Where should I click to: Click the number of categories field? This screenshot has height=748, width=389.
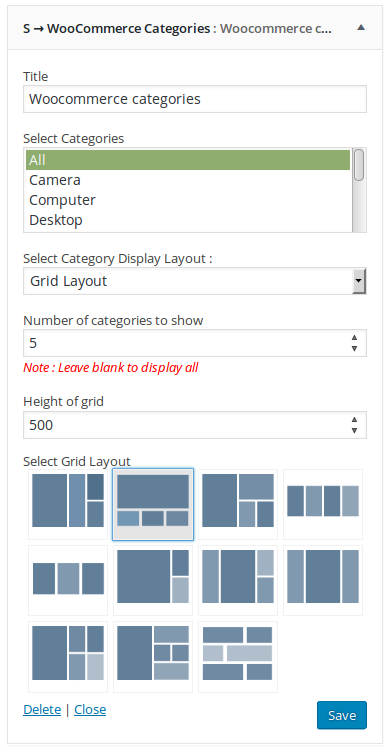coord(195,343)
